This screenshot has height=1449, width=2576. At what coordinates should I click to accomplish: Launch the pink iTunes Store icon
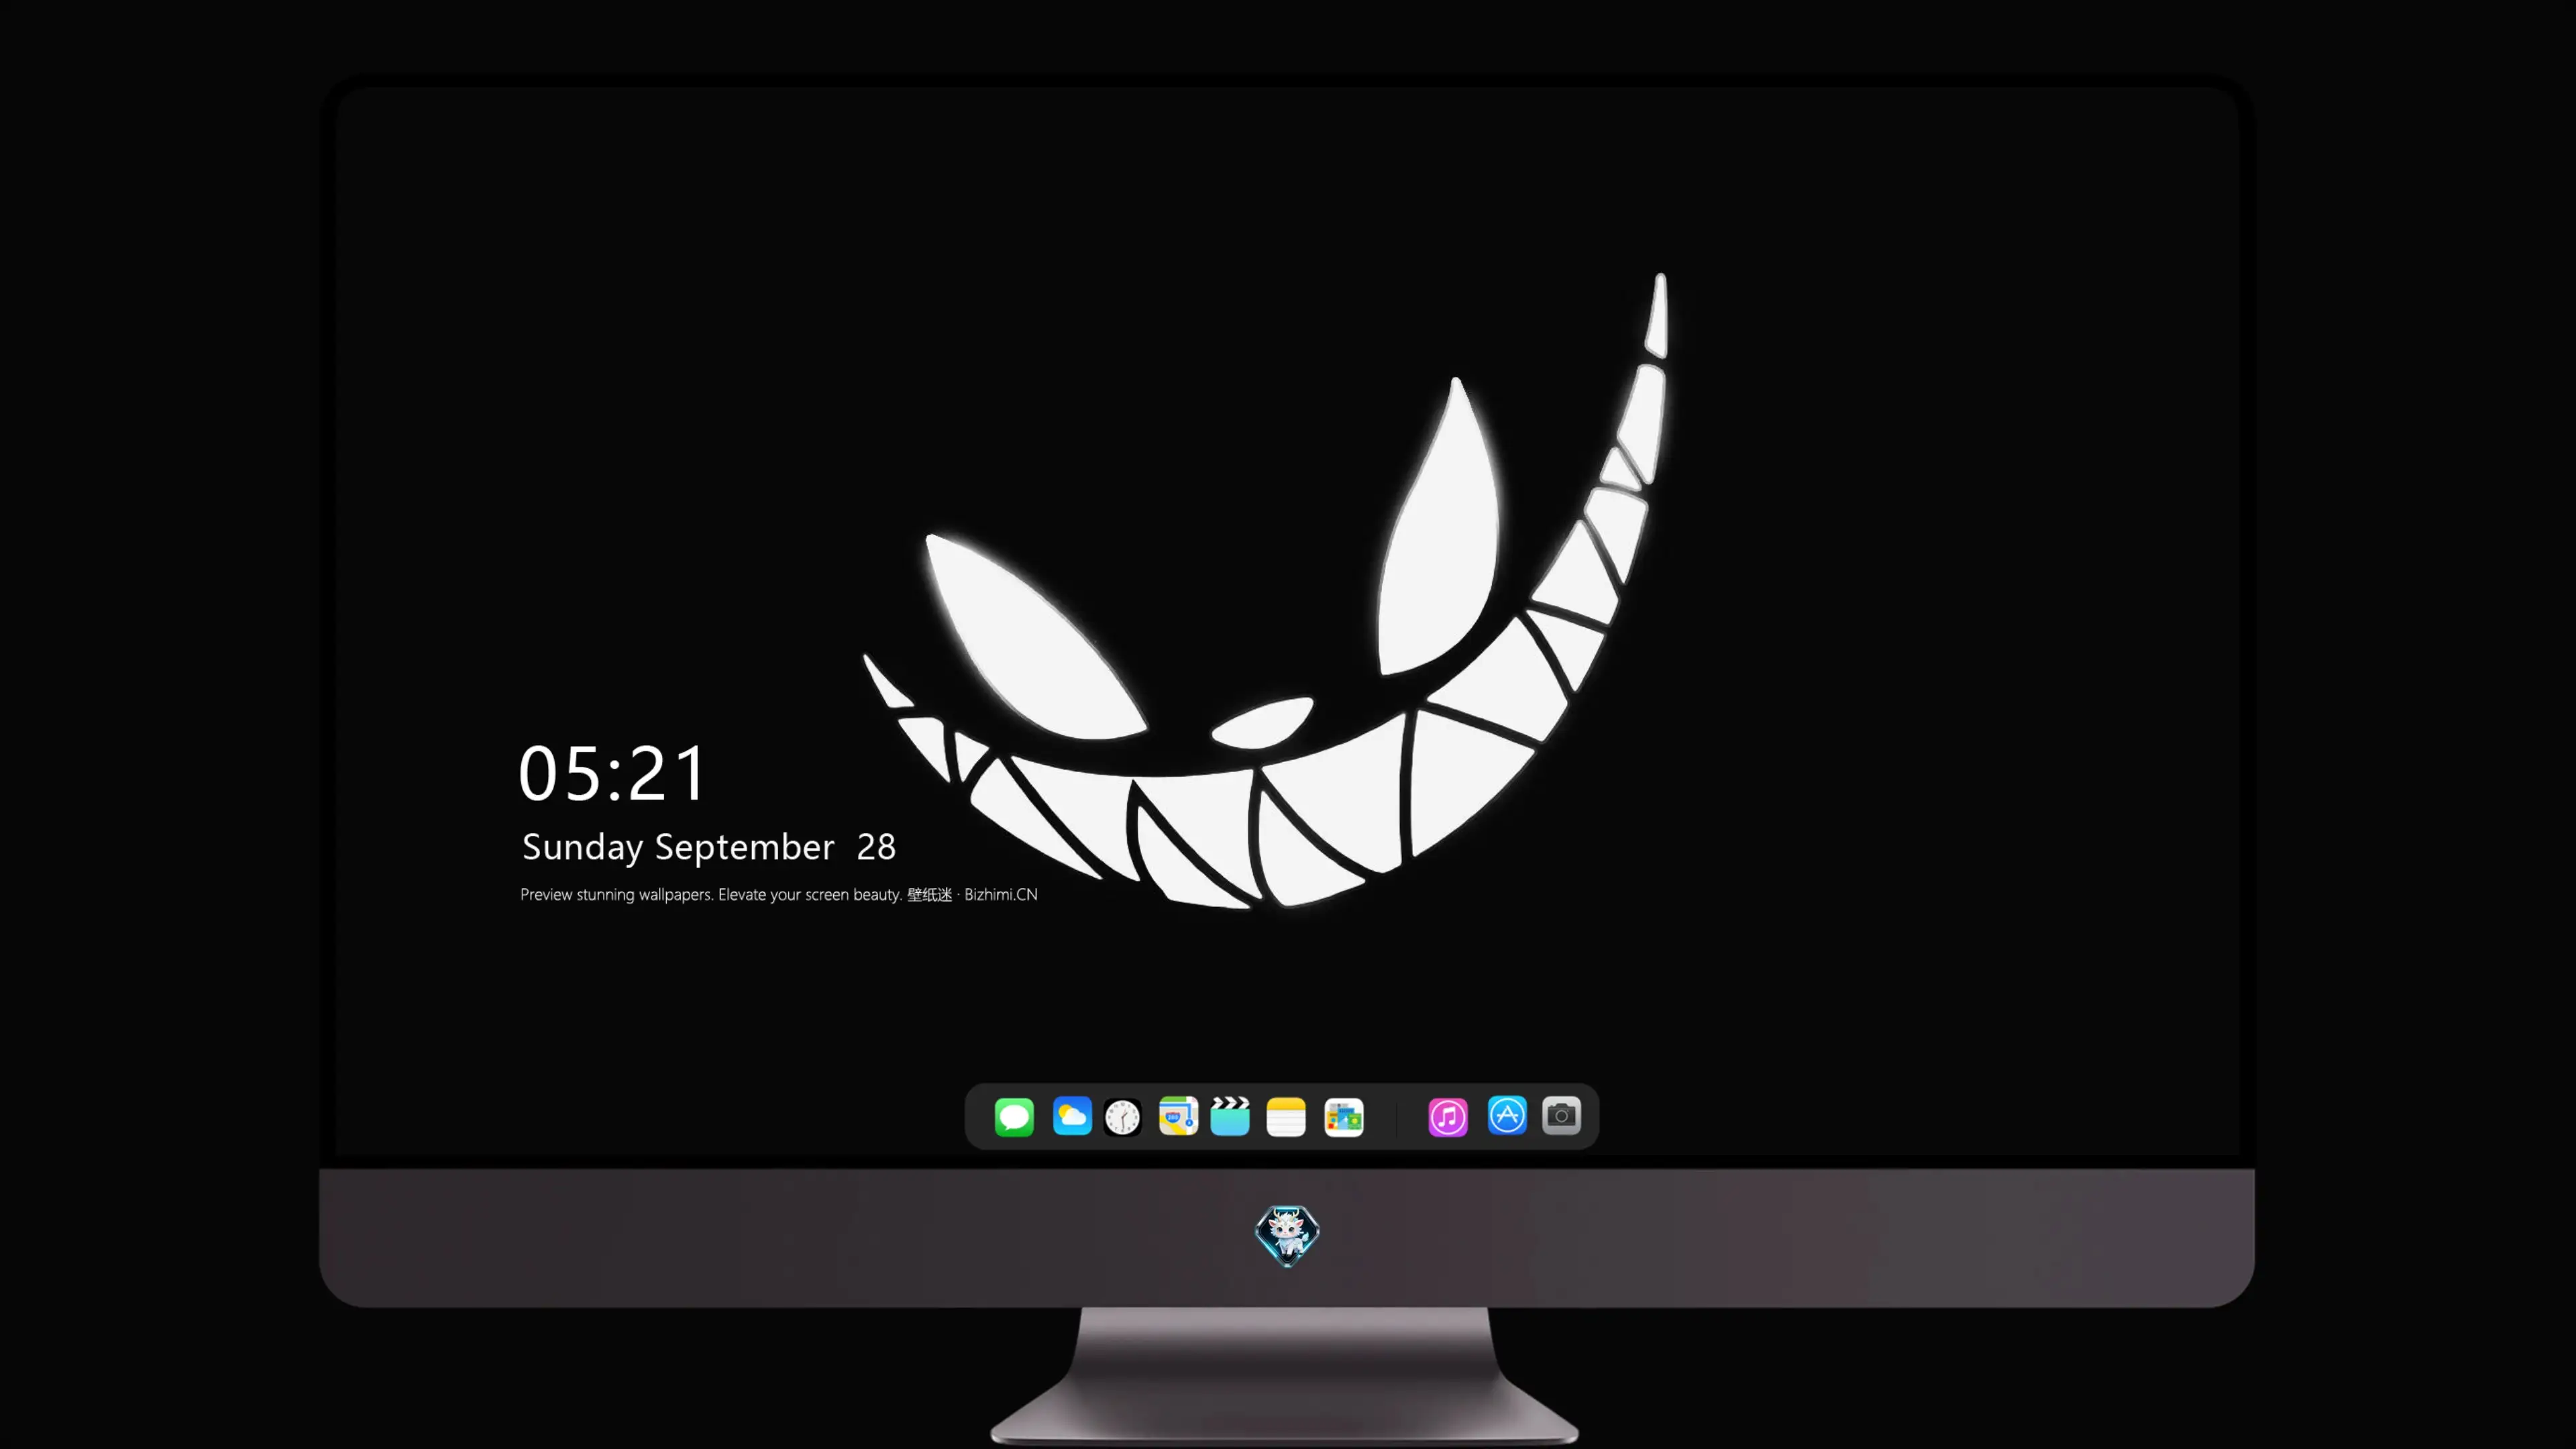coord(1448,1117)
